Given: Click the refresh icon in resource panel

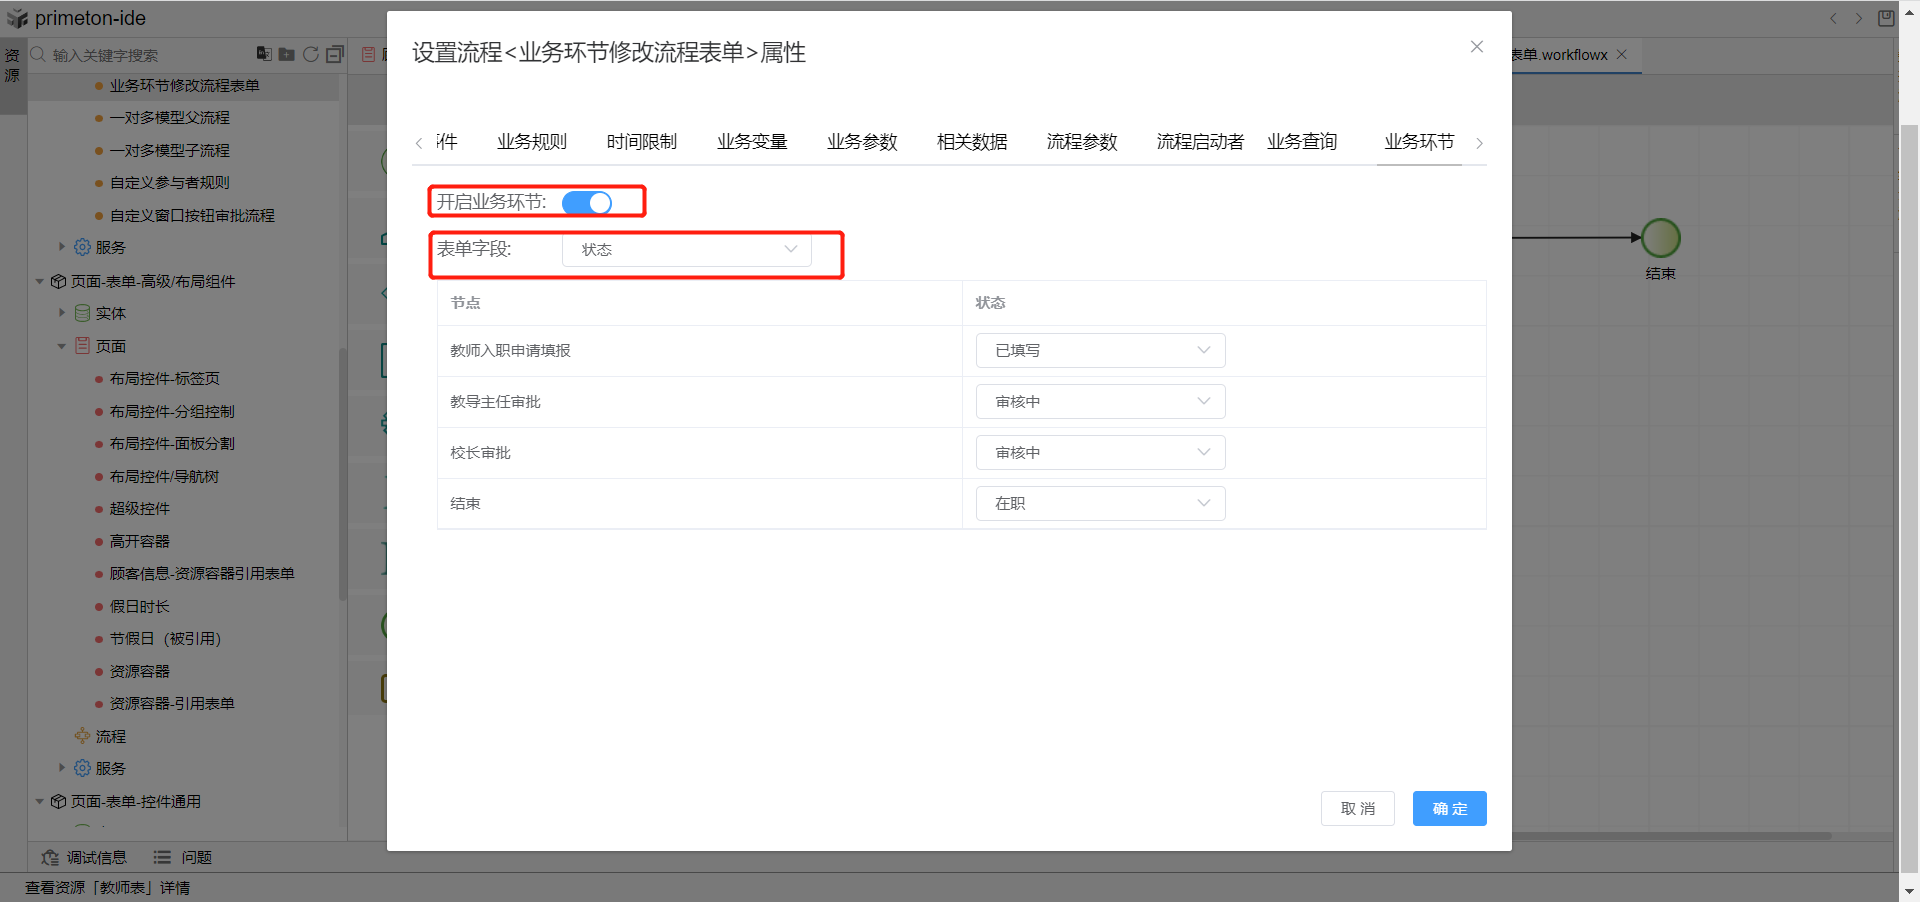Looking at the screenshot, I should [311, 54].
